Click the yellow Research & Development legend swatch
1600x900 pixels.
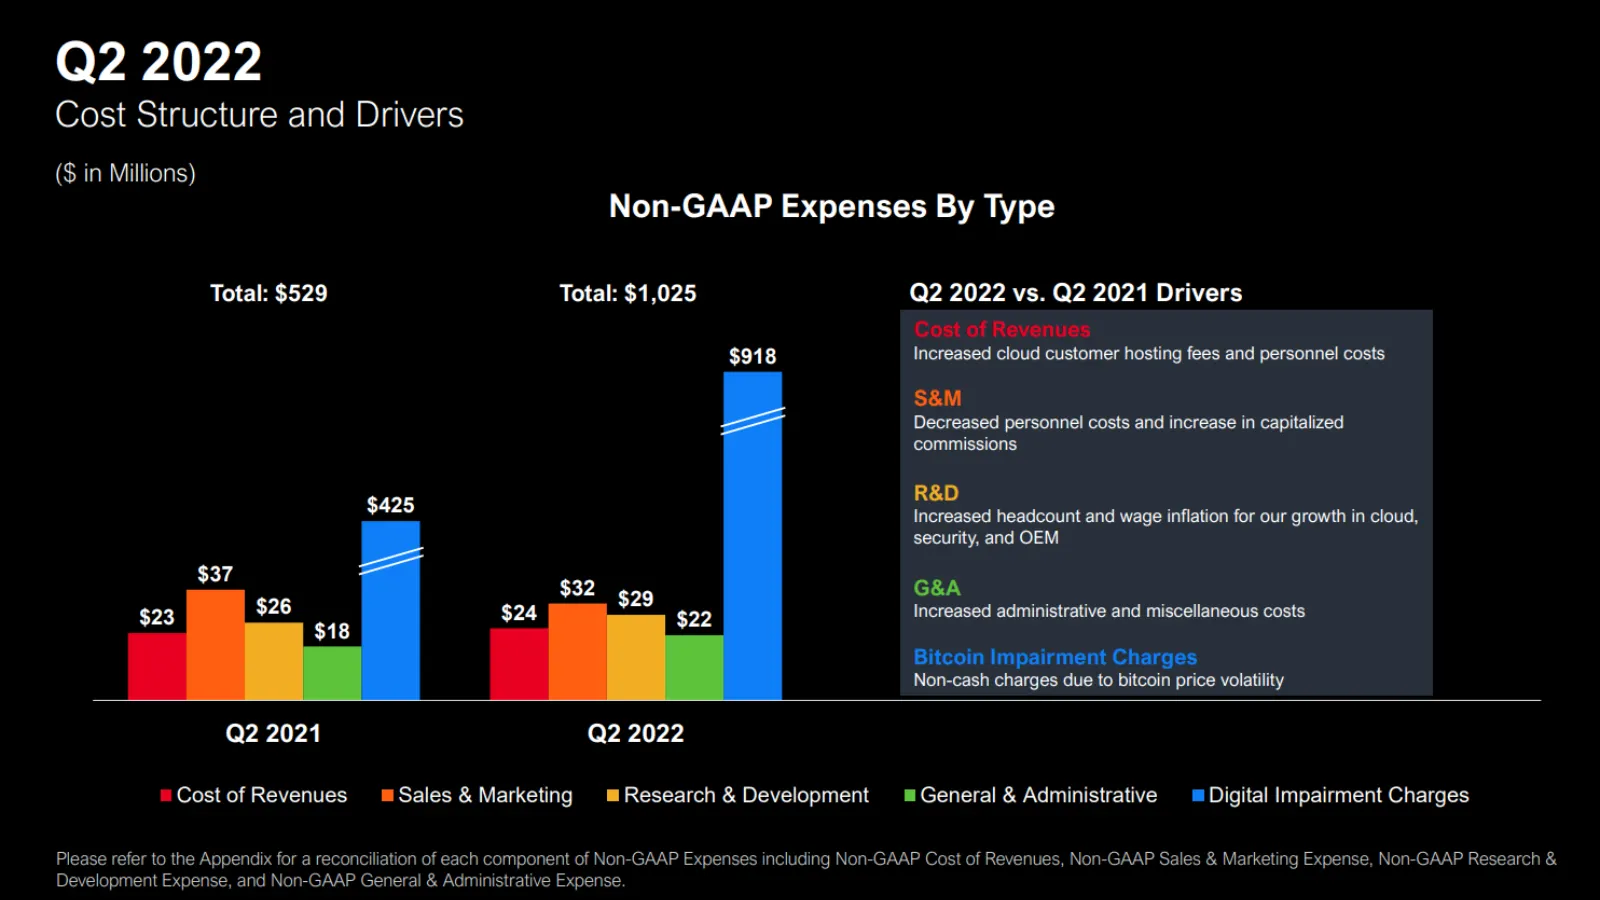[613, 796]
